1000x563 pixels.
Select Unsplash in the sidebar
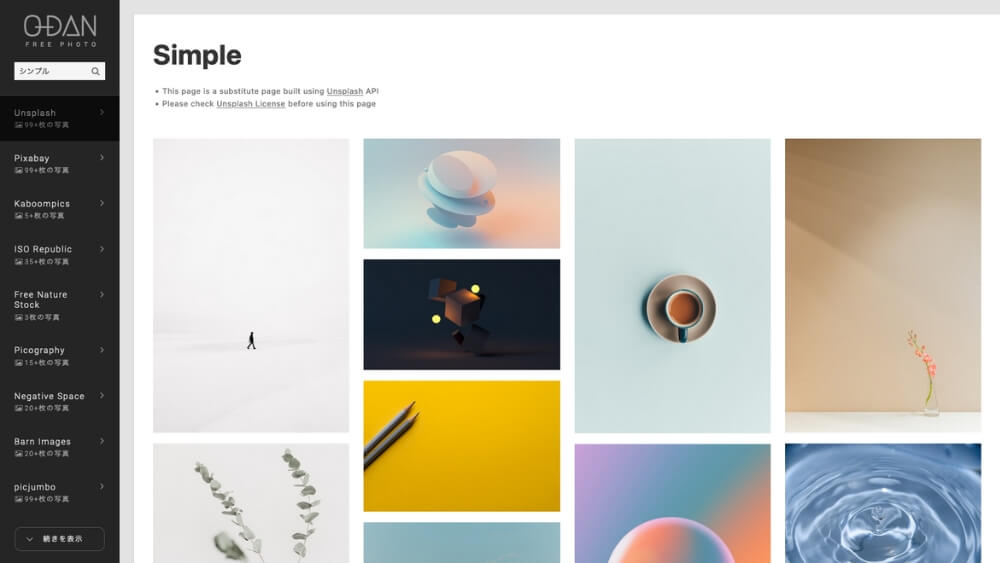click(59, 118)
